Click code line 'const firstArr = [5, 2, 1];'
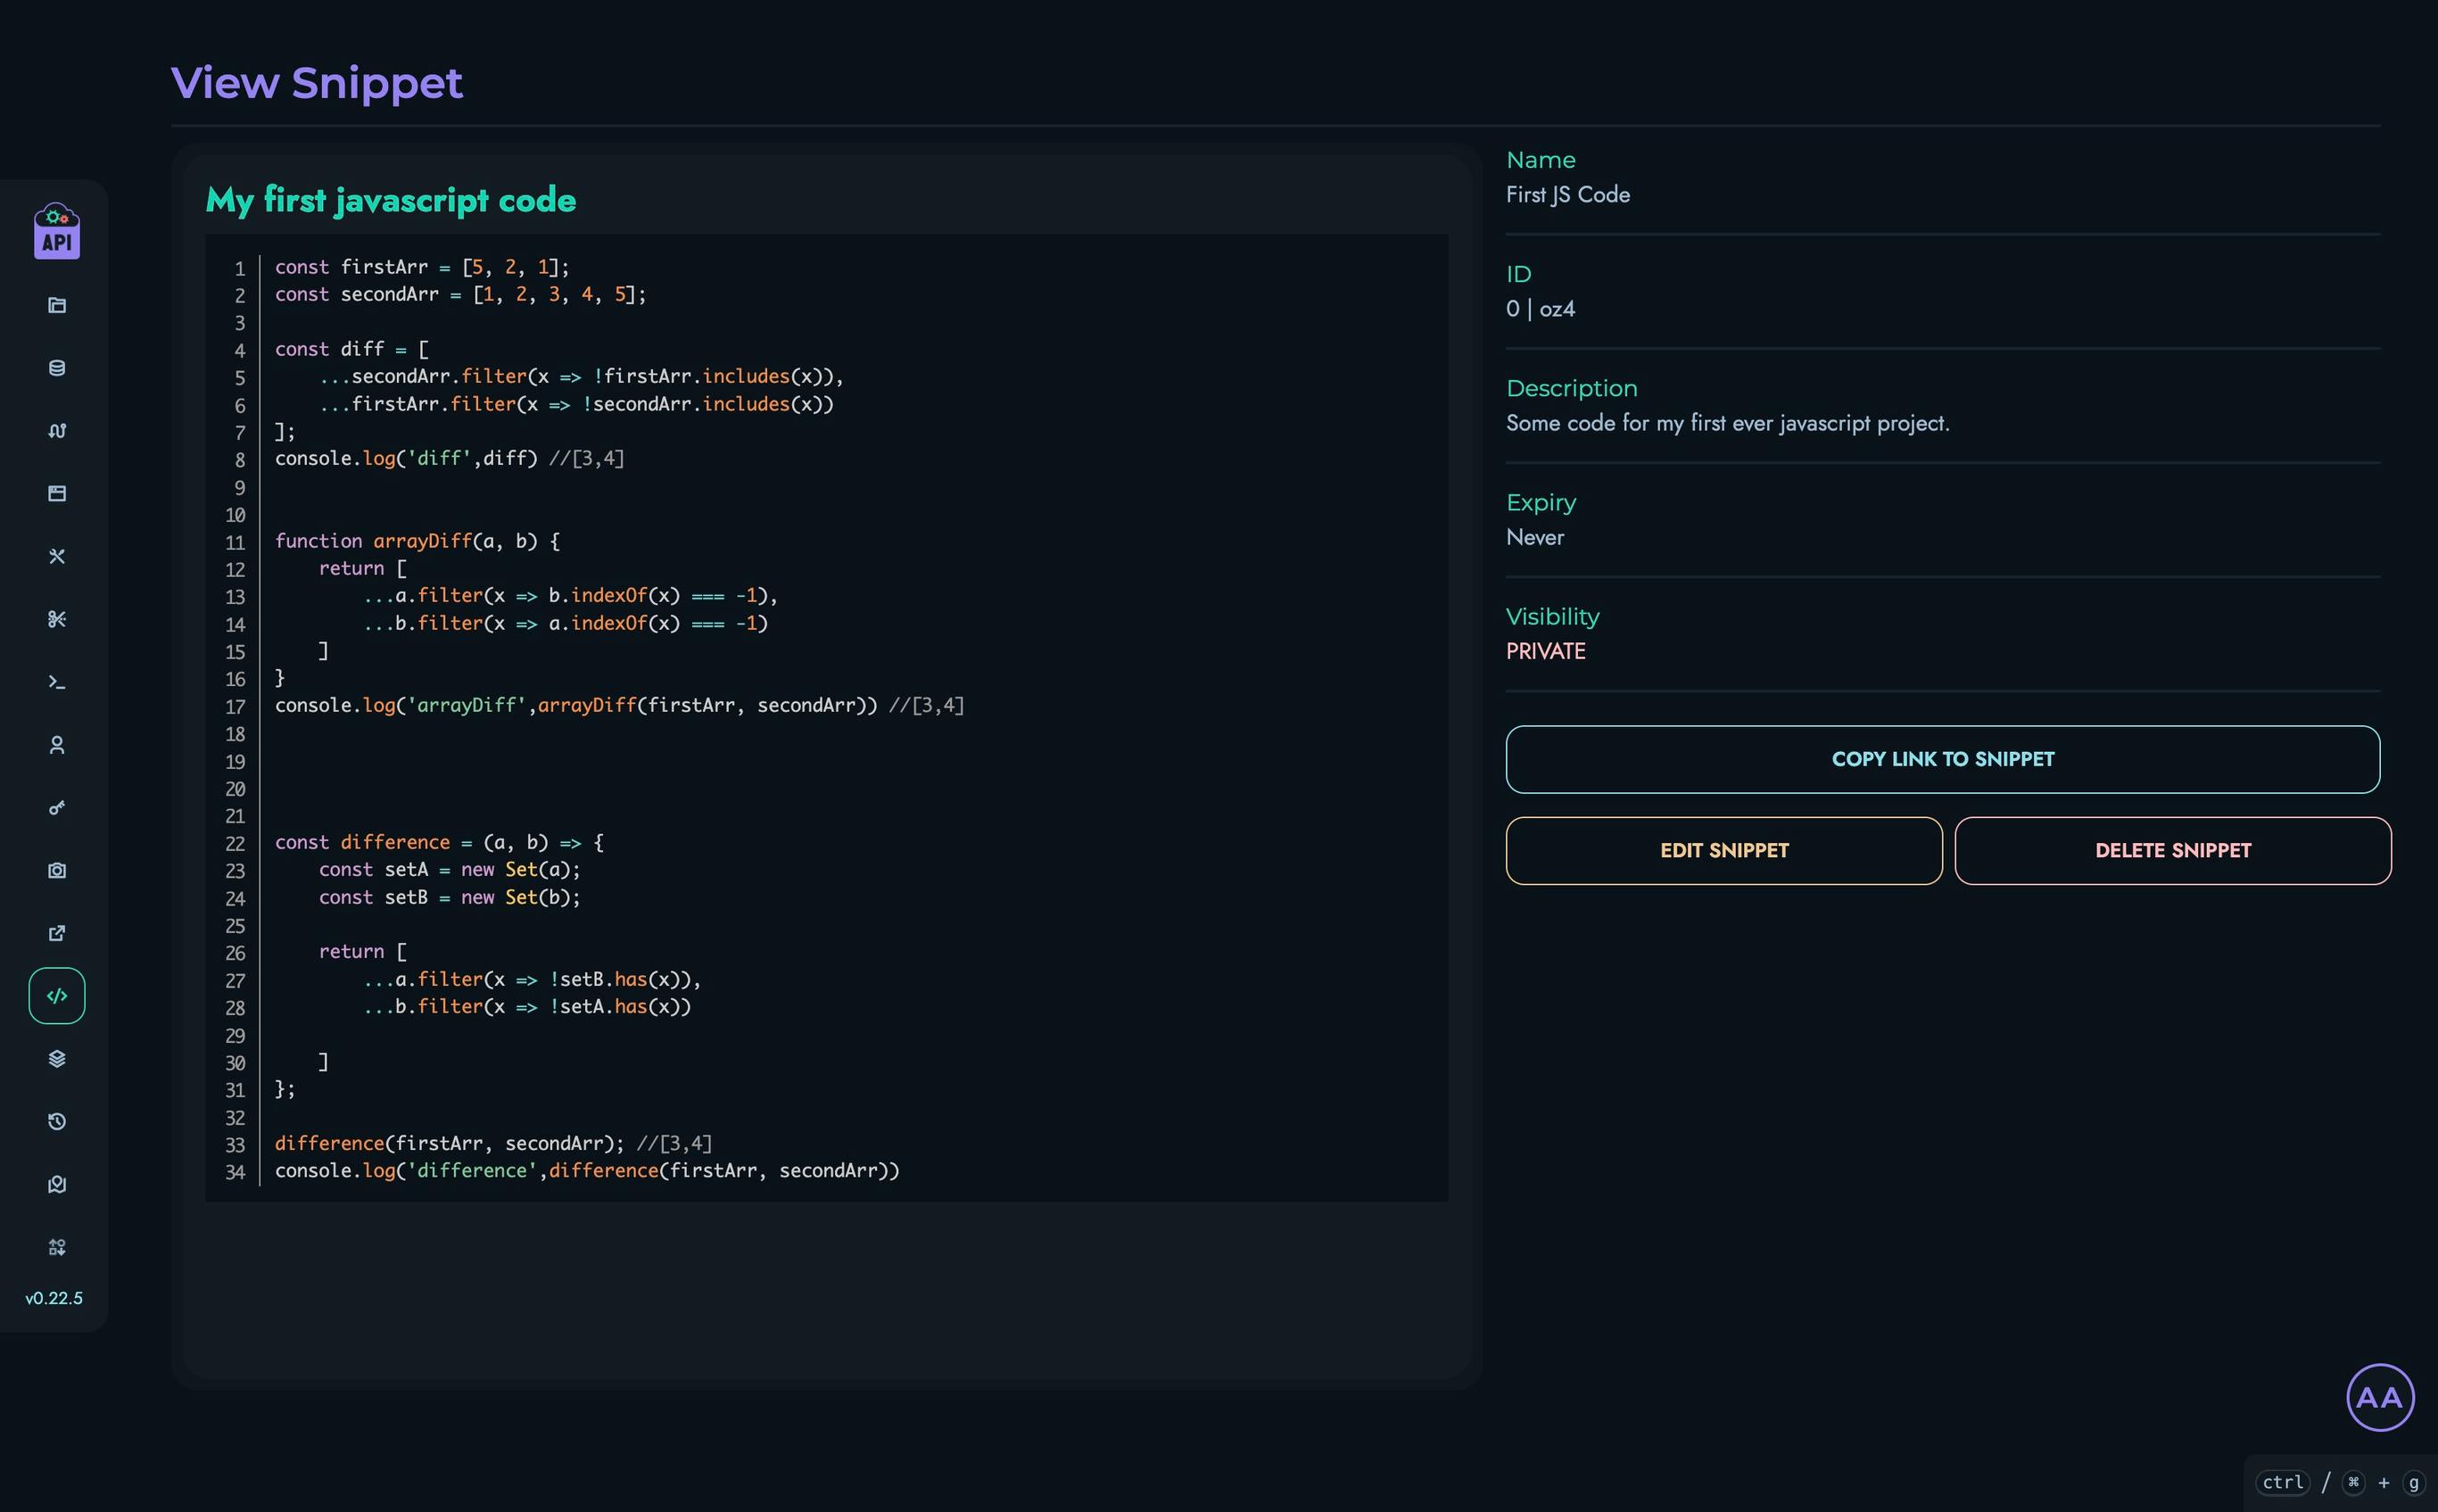Image resolution: width=2438 pixels, height=1512 pixels. coord(422,267)
